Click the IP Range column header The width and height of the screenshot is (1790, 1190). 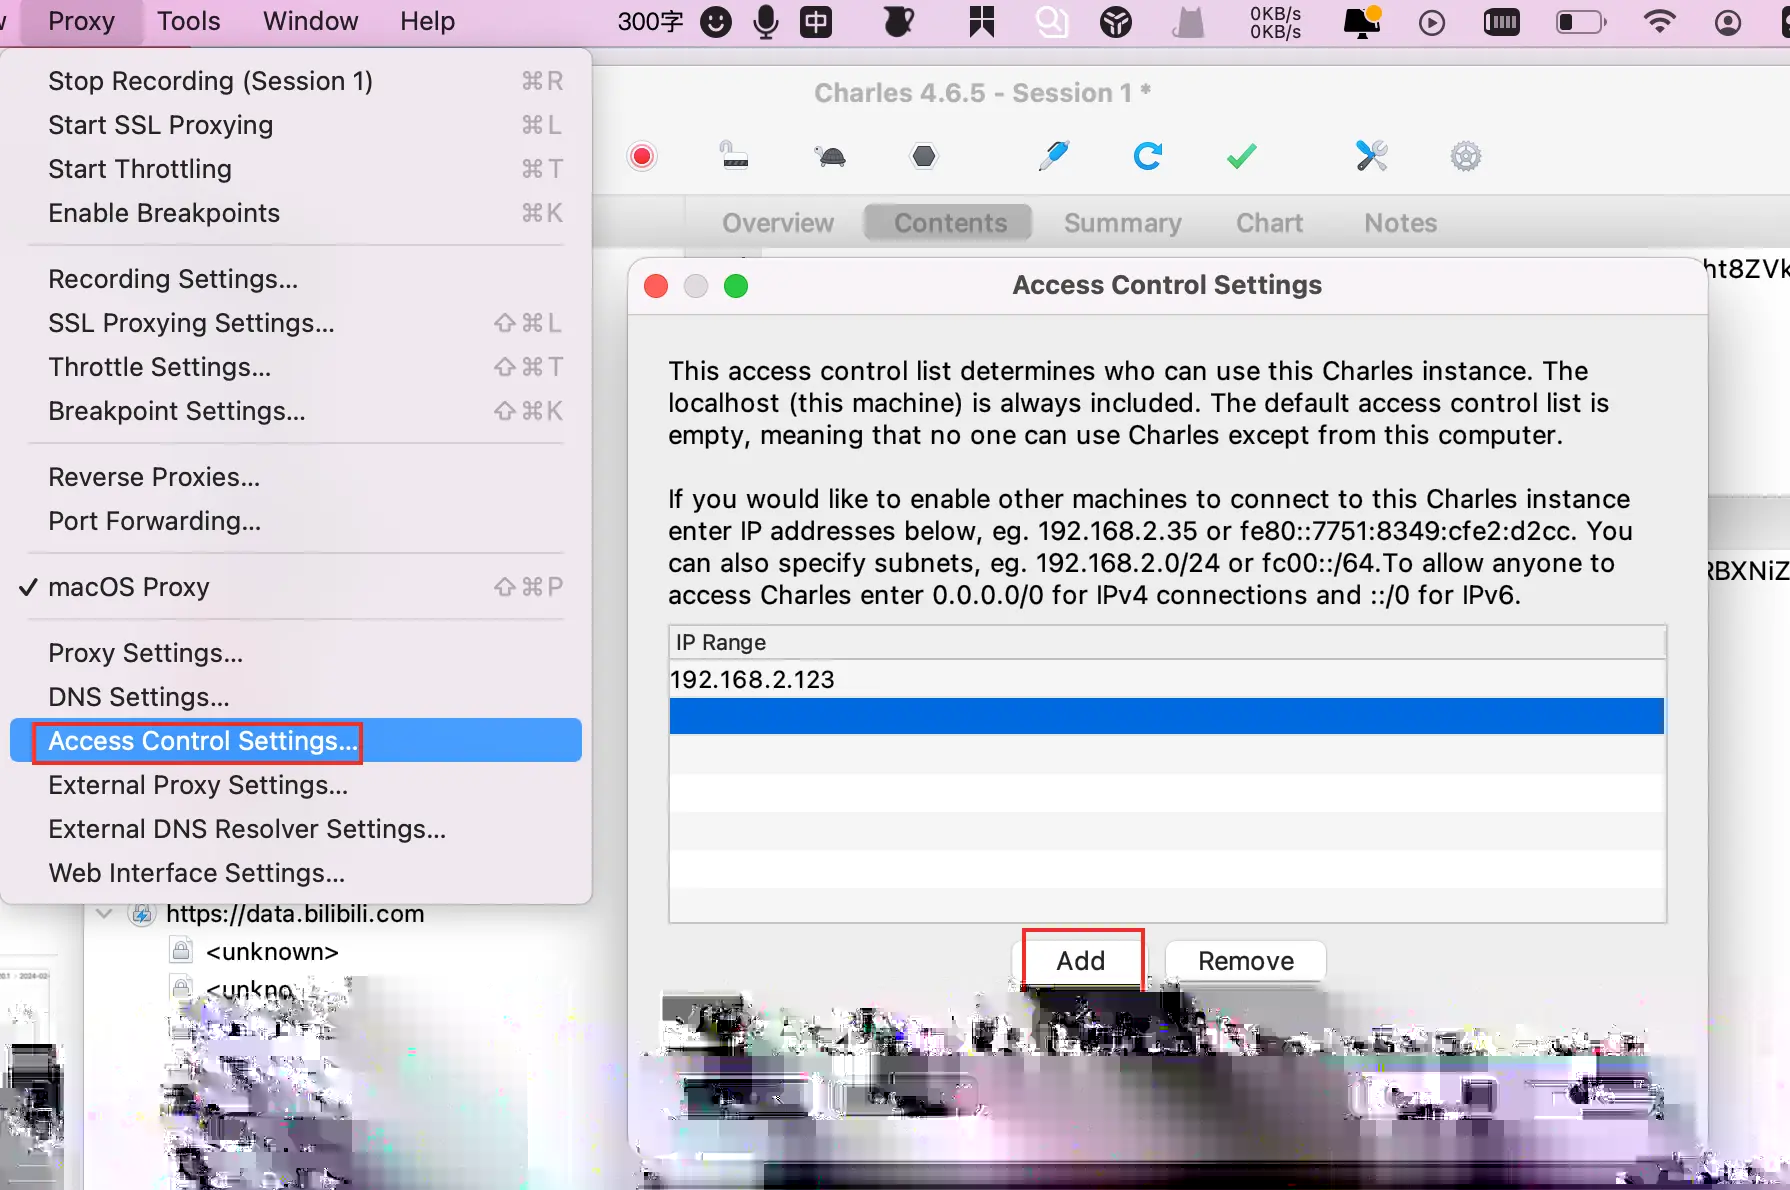[x=1166, y=642]
